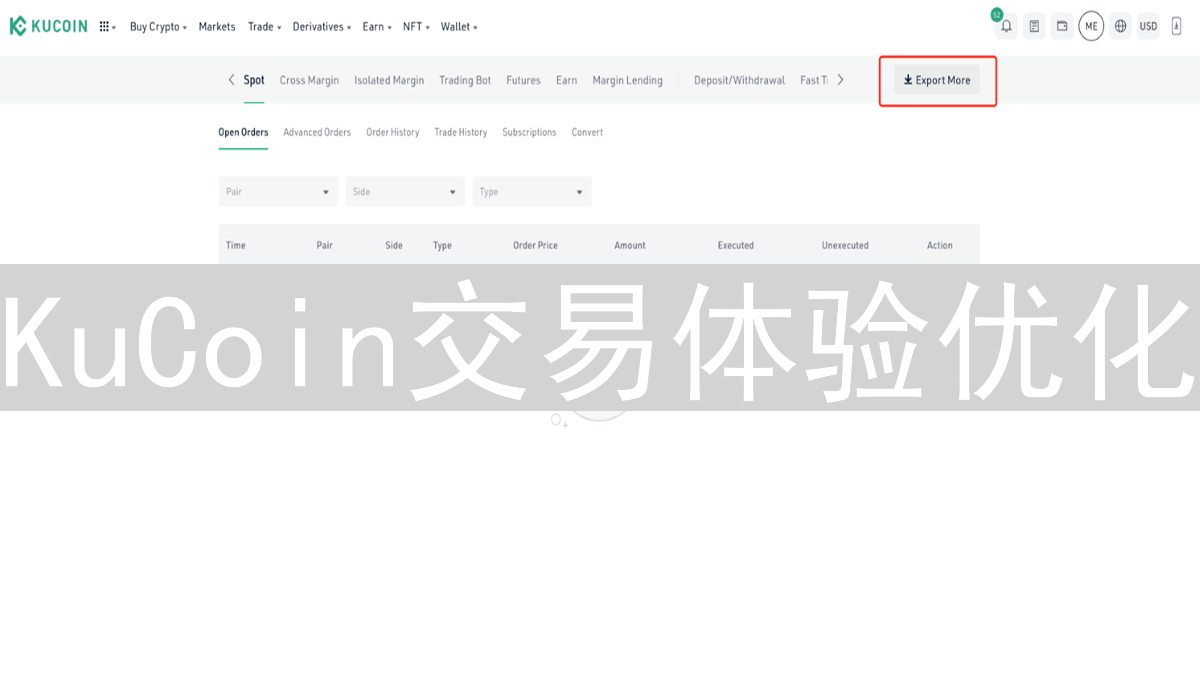This screenshot has height=675, width=1200.
Task: Click the Side column header
Action: coord(394,245)
